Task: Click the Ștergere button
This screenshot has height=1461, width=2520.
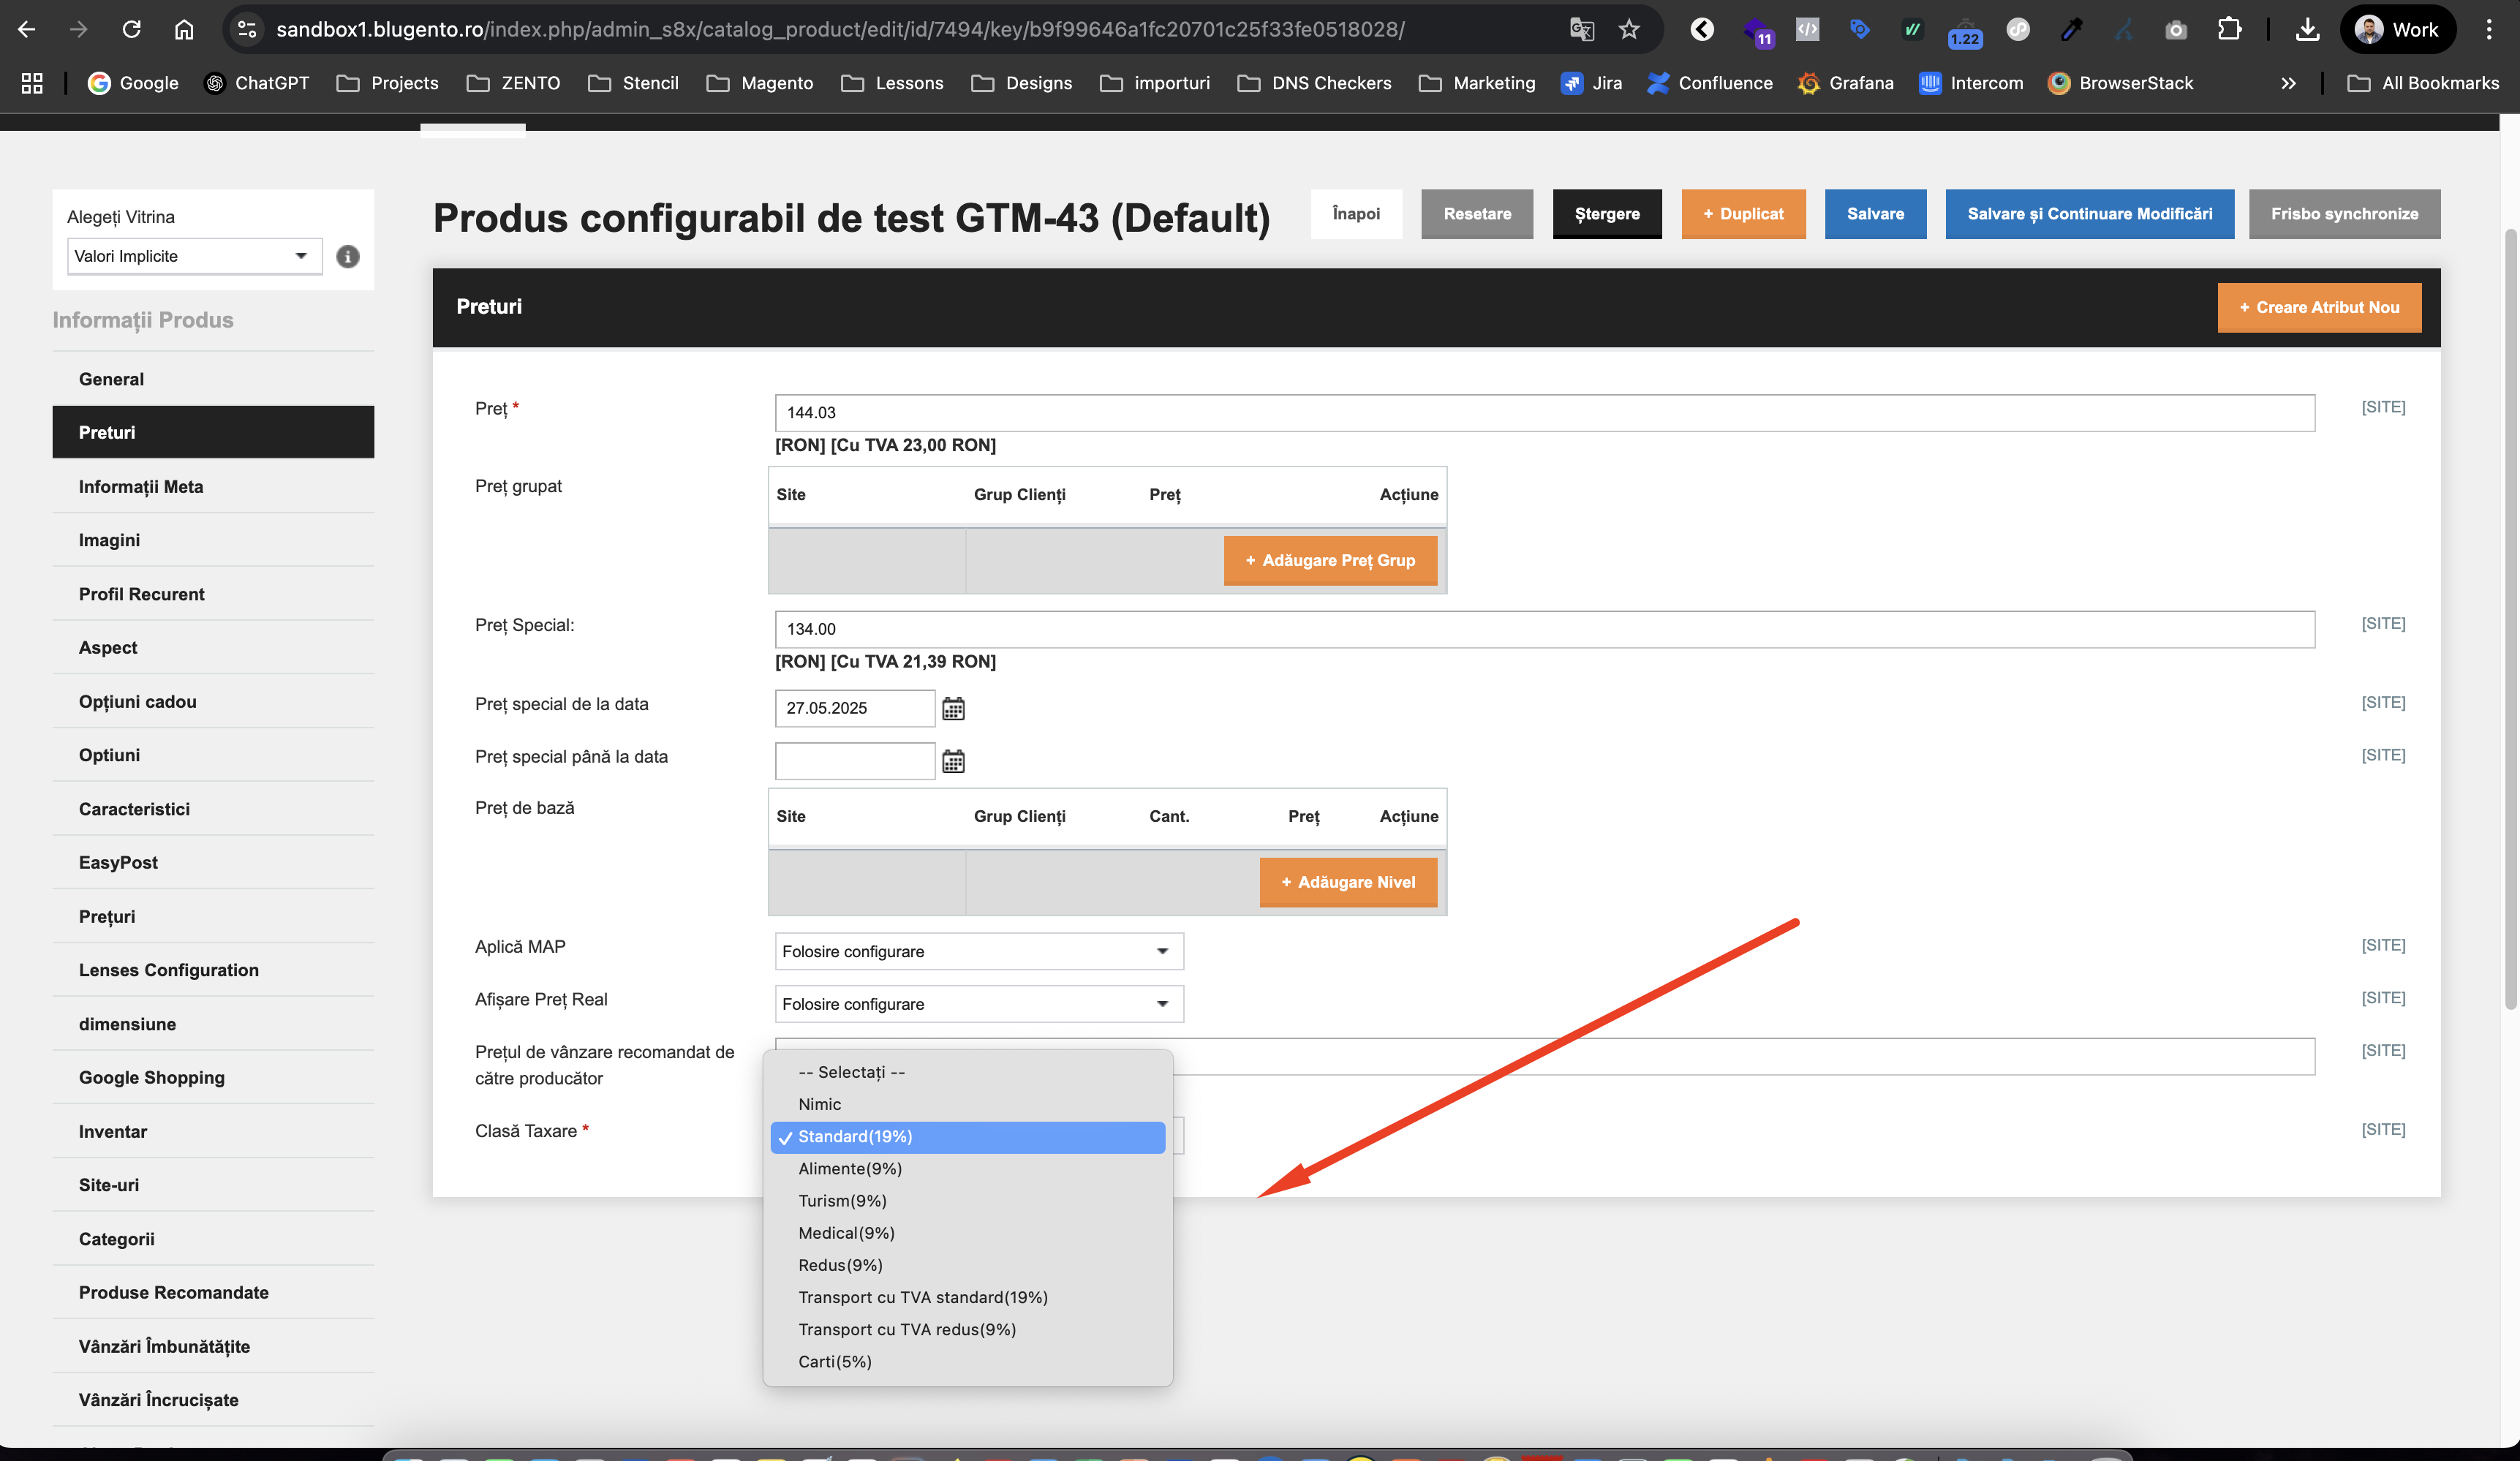Action: (x=1607, y=214)
